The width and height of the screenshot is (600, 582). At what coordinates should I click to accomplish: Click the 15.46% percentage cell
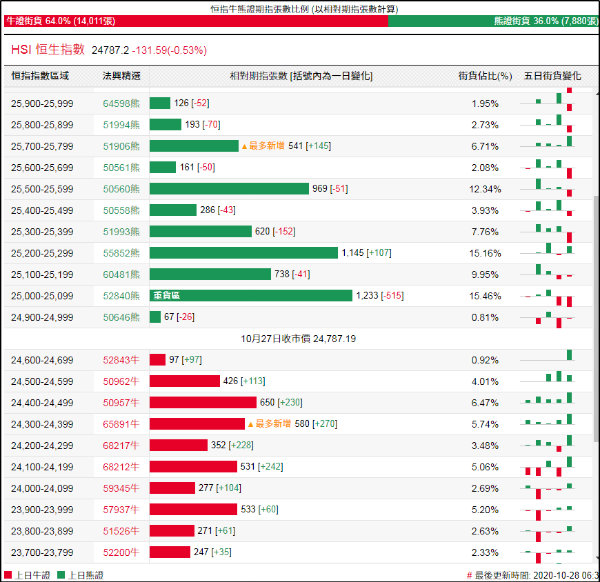(x=485, y=296)
